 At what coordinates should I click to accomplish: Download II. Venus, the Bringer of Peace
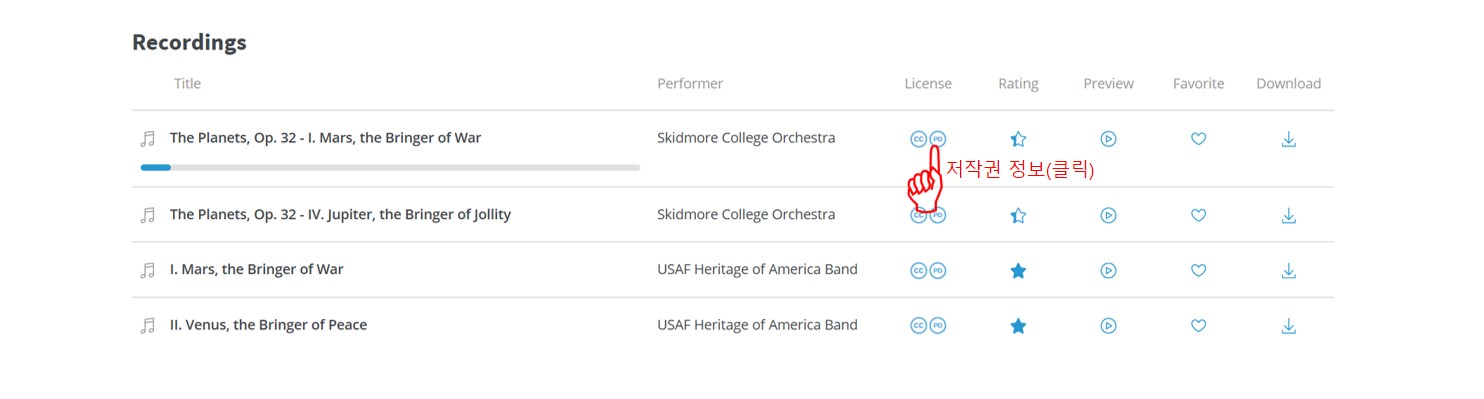(1288, 325)
